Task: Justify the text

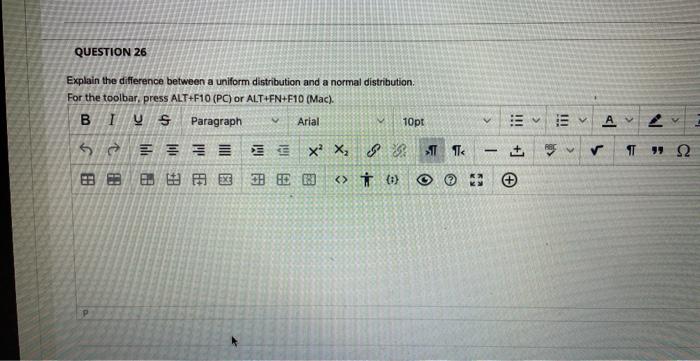Action: click(225, 151)
